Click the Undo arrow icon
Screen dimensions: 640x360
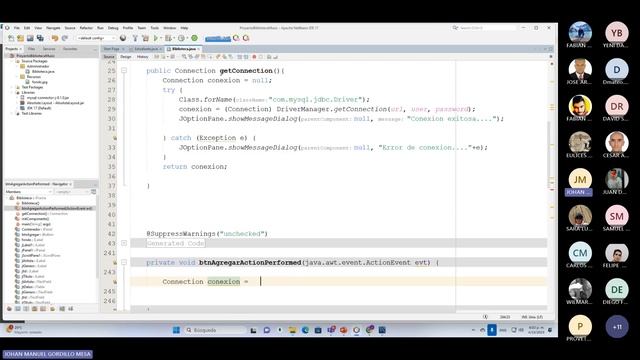pyautogui.click(x=55, y=38)
